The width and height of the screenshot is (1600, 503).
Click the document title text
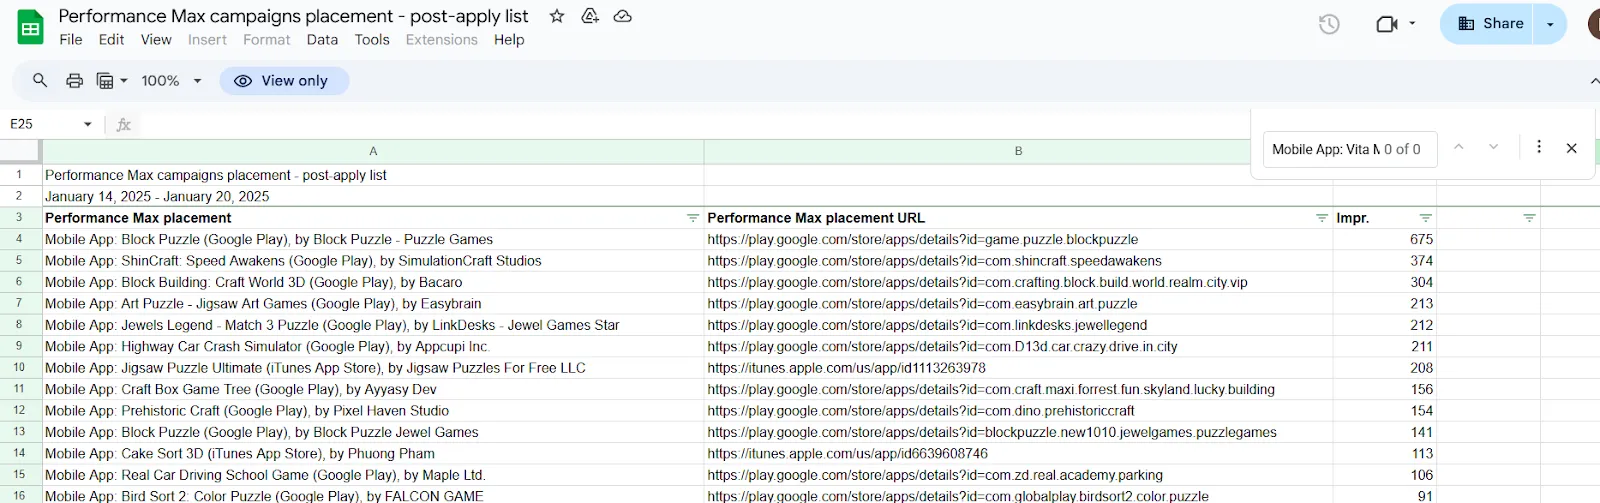click(293, 16)
